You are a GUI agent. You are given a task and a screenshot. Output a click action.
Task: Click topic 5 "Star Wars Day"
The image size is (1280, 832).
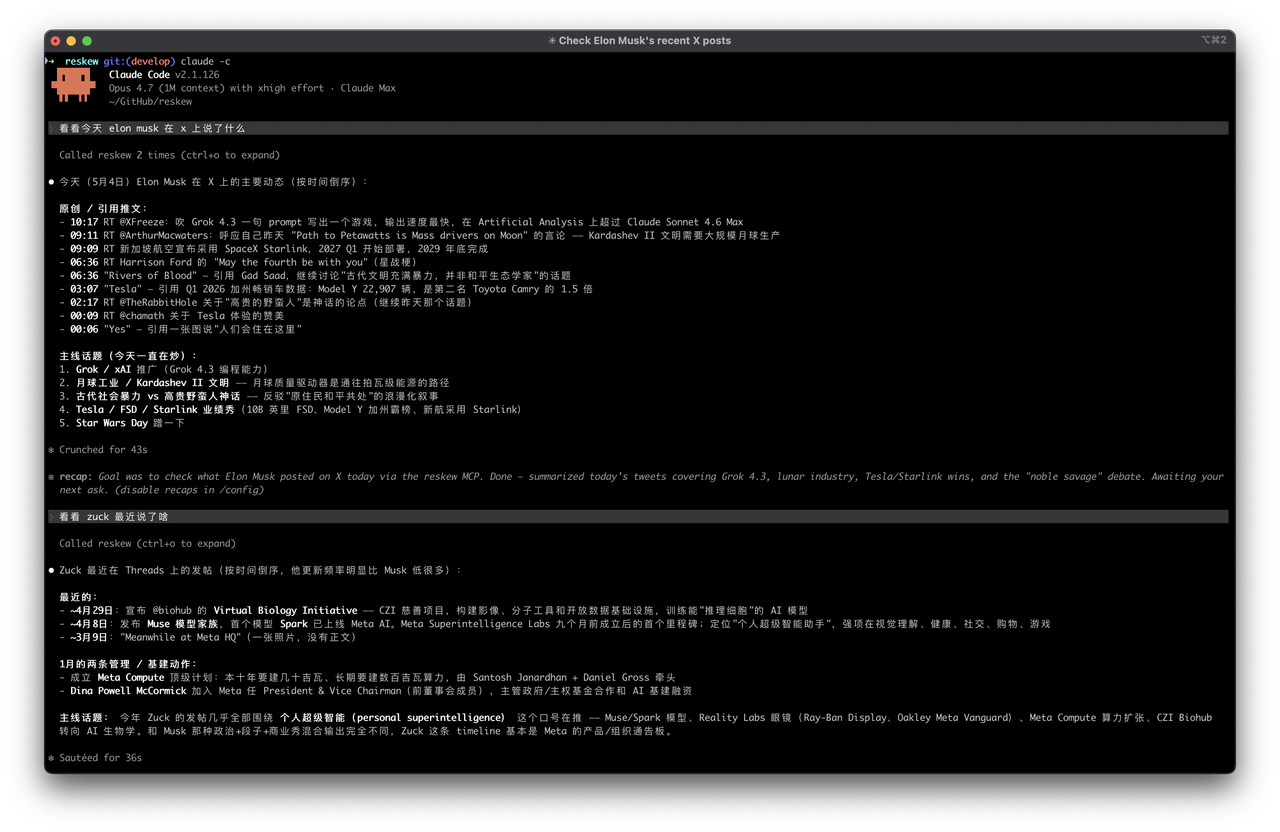(121, 423)
